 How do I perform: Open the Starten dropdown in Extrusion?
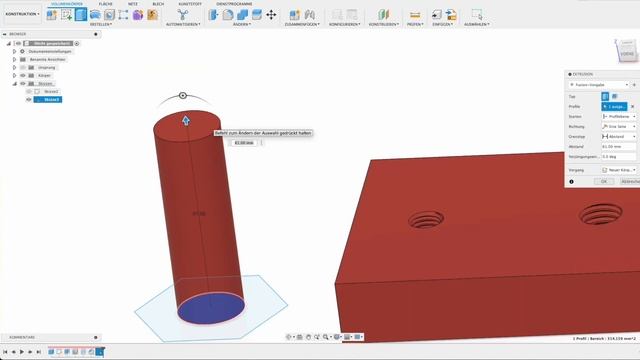619,117
